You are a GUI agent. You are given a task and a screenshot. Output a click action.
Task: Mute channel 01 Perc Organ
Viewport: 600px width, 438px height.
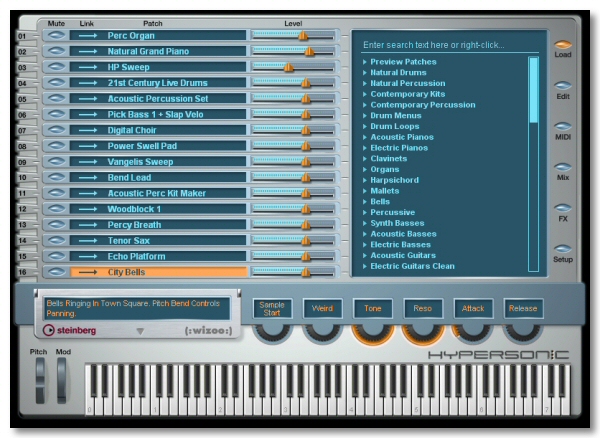56,36
